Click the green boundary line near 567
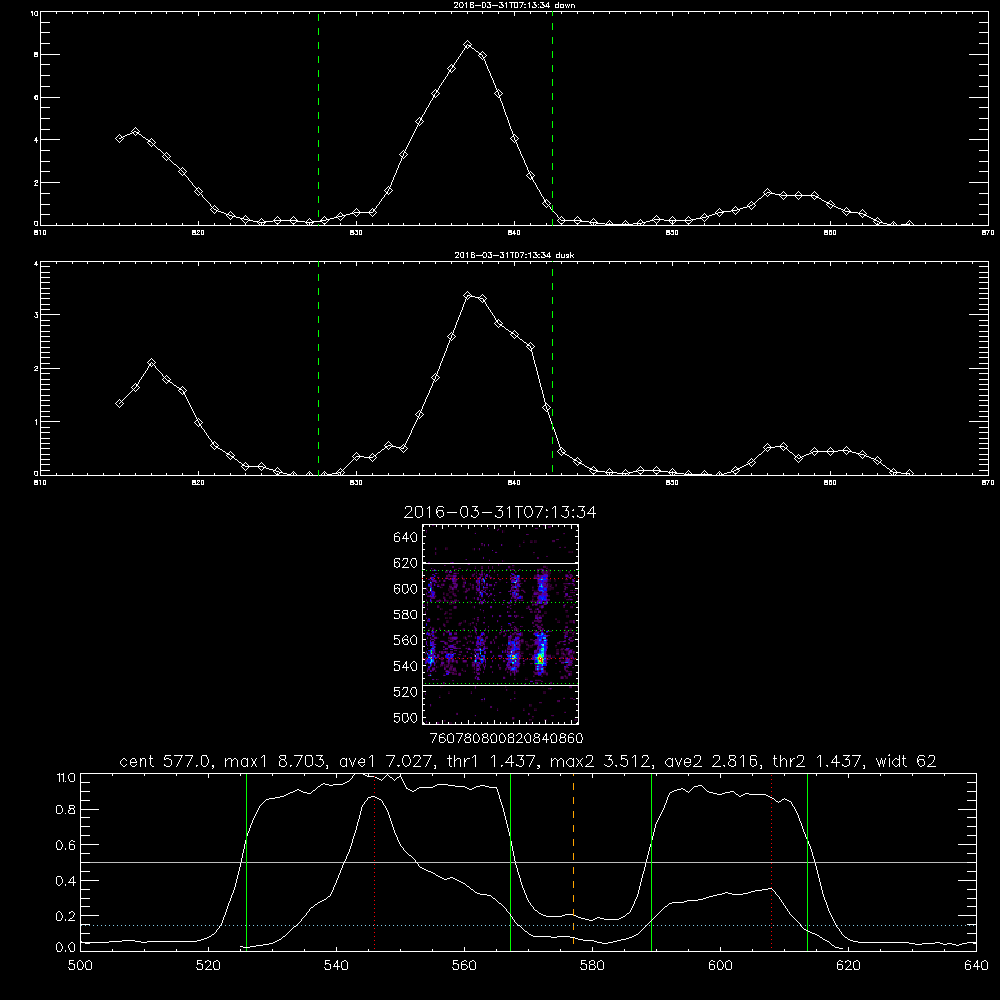 (x=510, y=861)
